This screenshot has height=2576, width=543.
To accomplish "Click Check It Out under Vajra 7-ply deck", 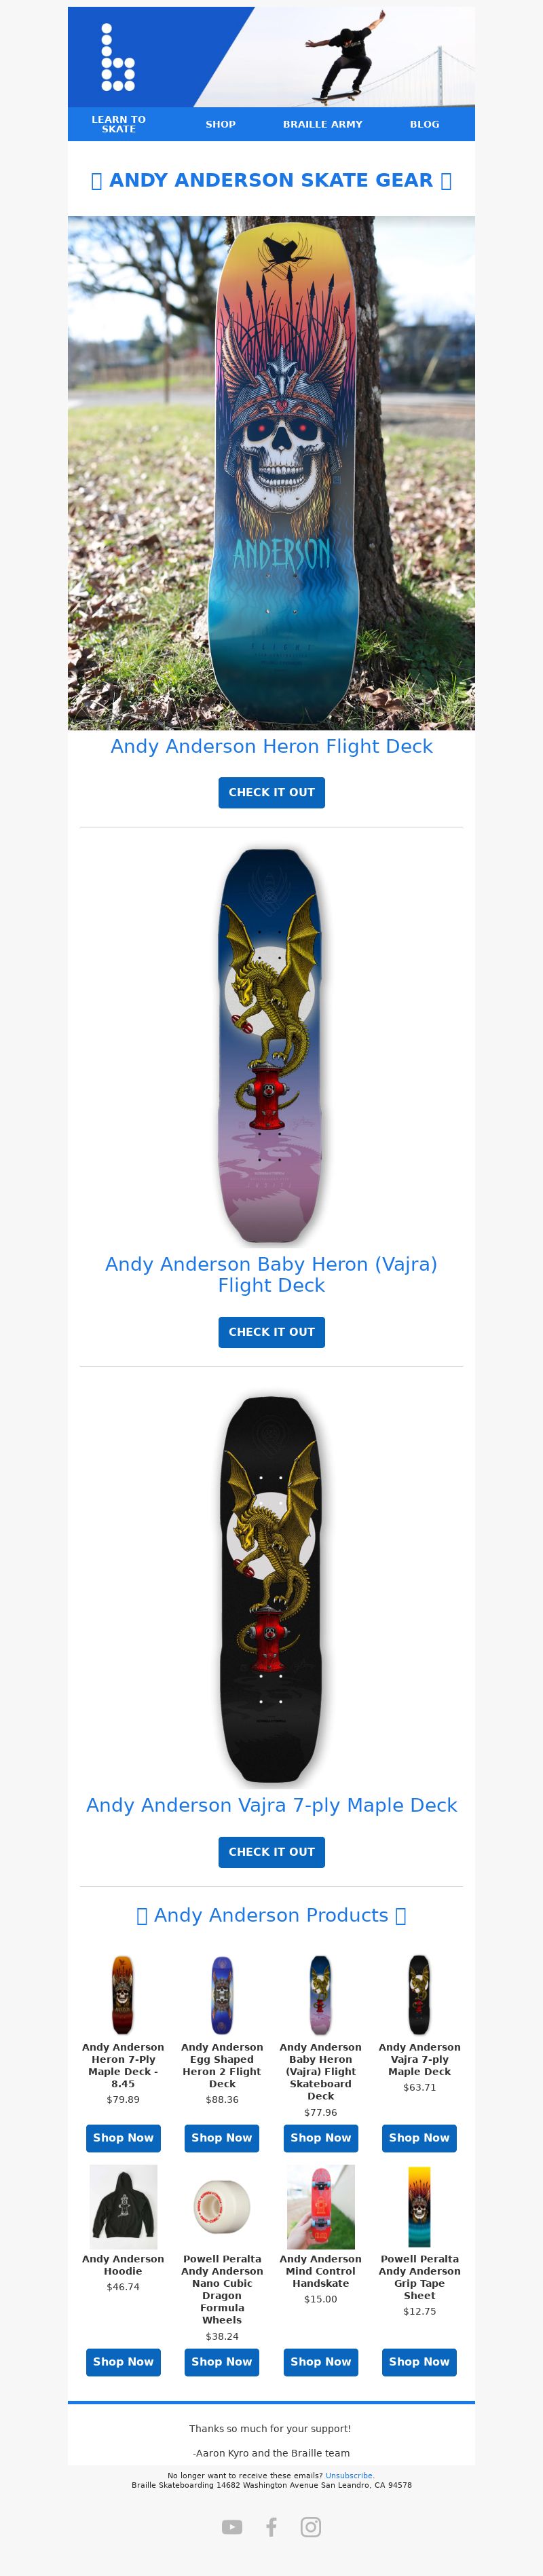I will (x=272, y=1852).
